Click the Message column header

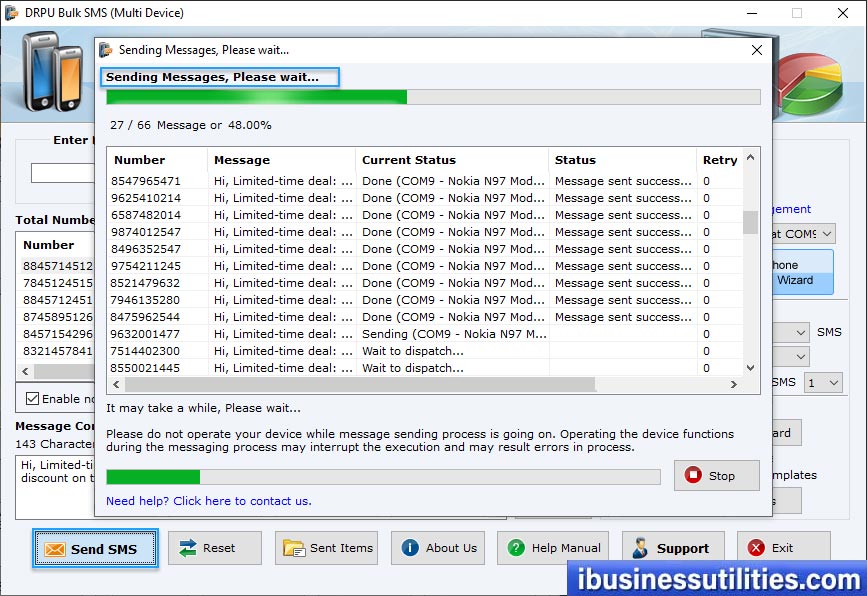(x=282, y=160)
